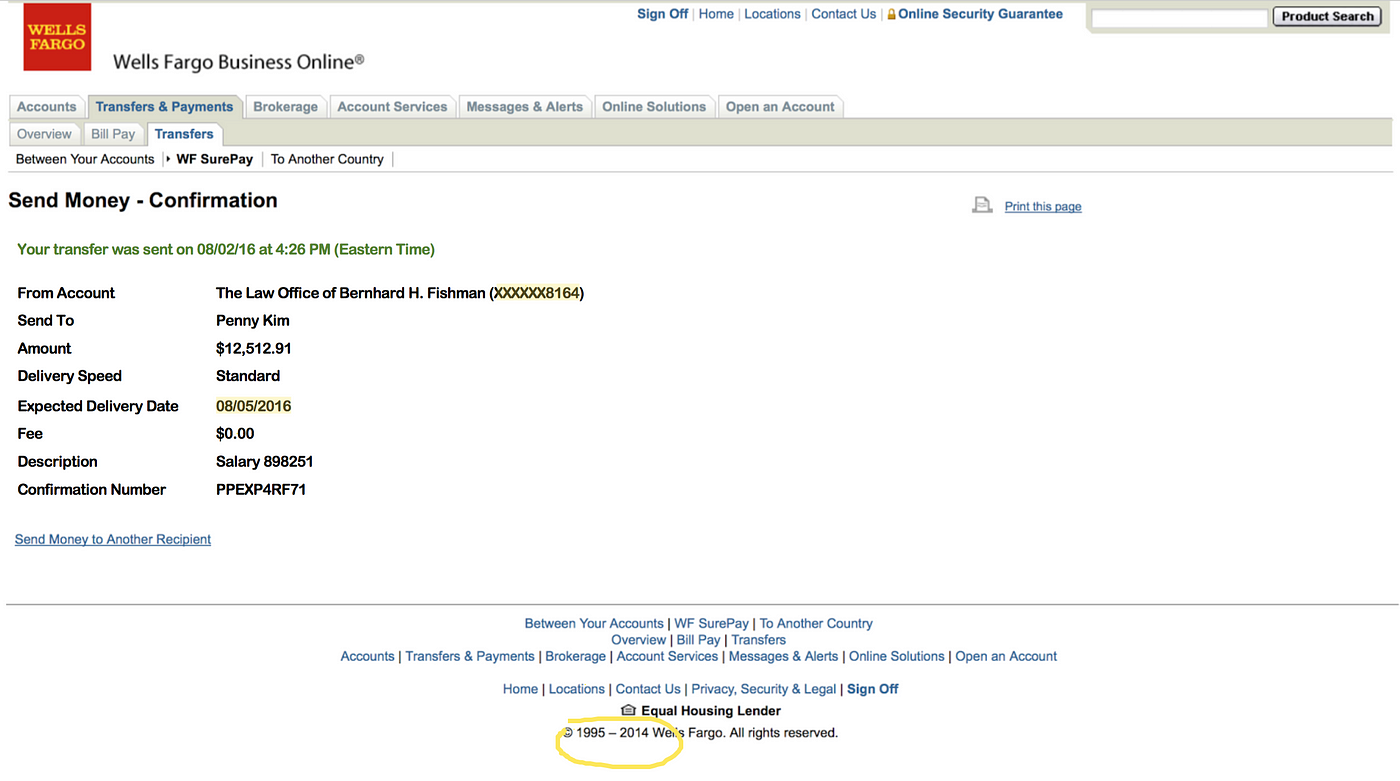Click the footer Brokerage link
1400x781 pixels.
pyautogui.click(x=575, y=656)
